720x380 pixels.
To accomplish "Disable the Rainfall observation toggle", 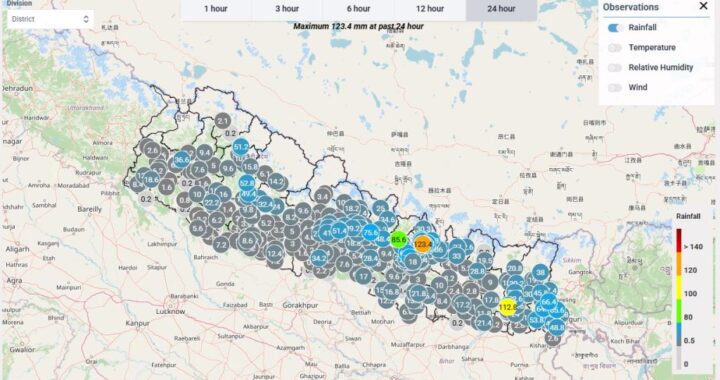I will 614,28.
